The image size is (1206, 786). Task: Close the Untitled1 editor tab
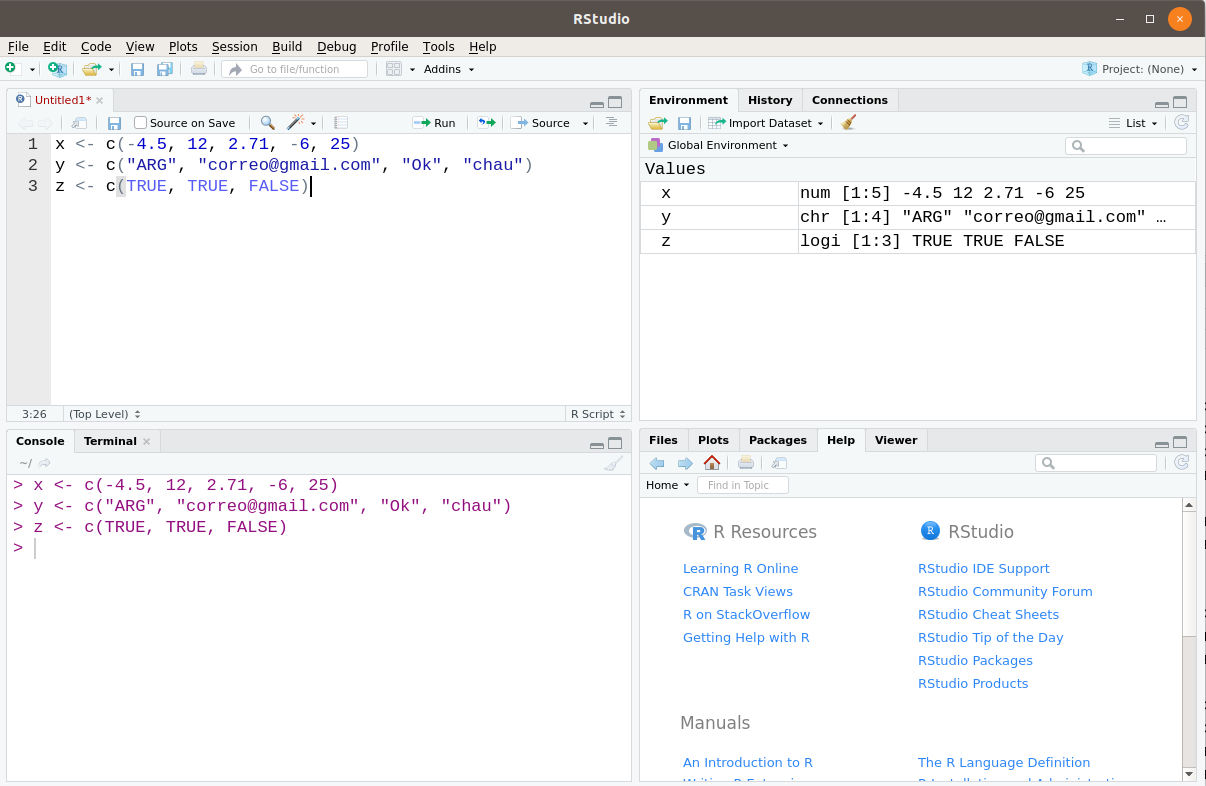pos(99,100)
